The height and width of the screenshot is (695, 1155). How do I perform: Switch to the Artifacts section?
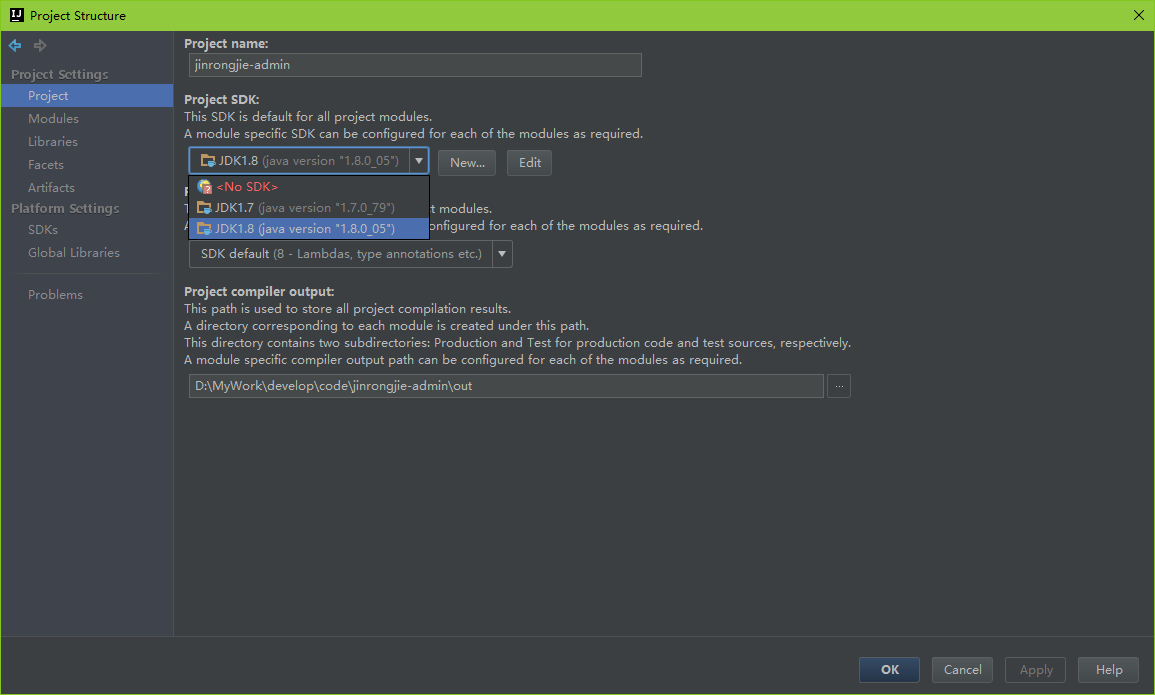[51, 188]
